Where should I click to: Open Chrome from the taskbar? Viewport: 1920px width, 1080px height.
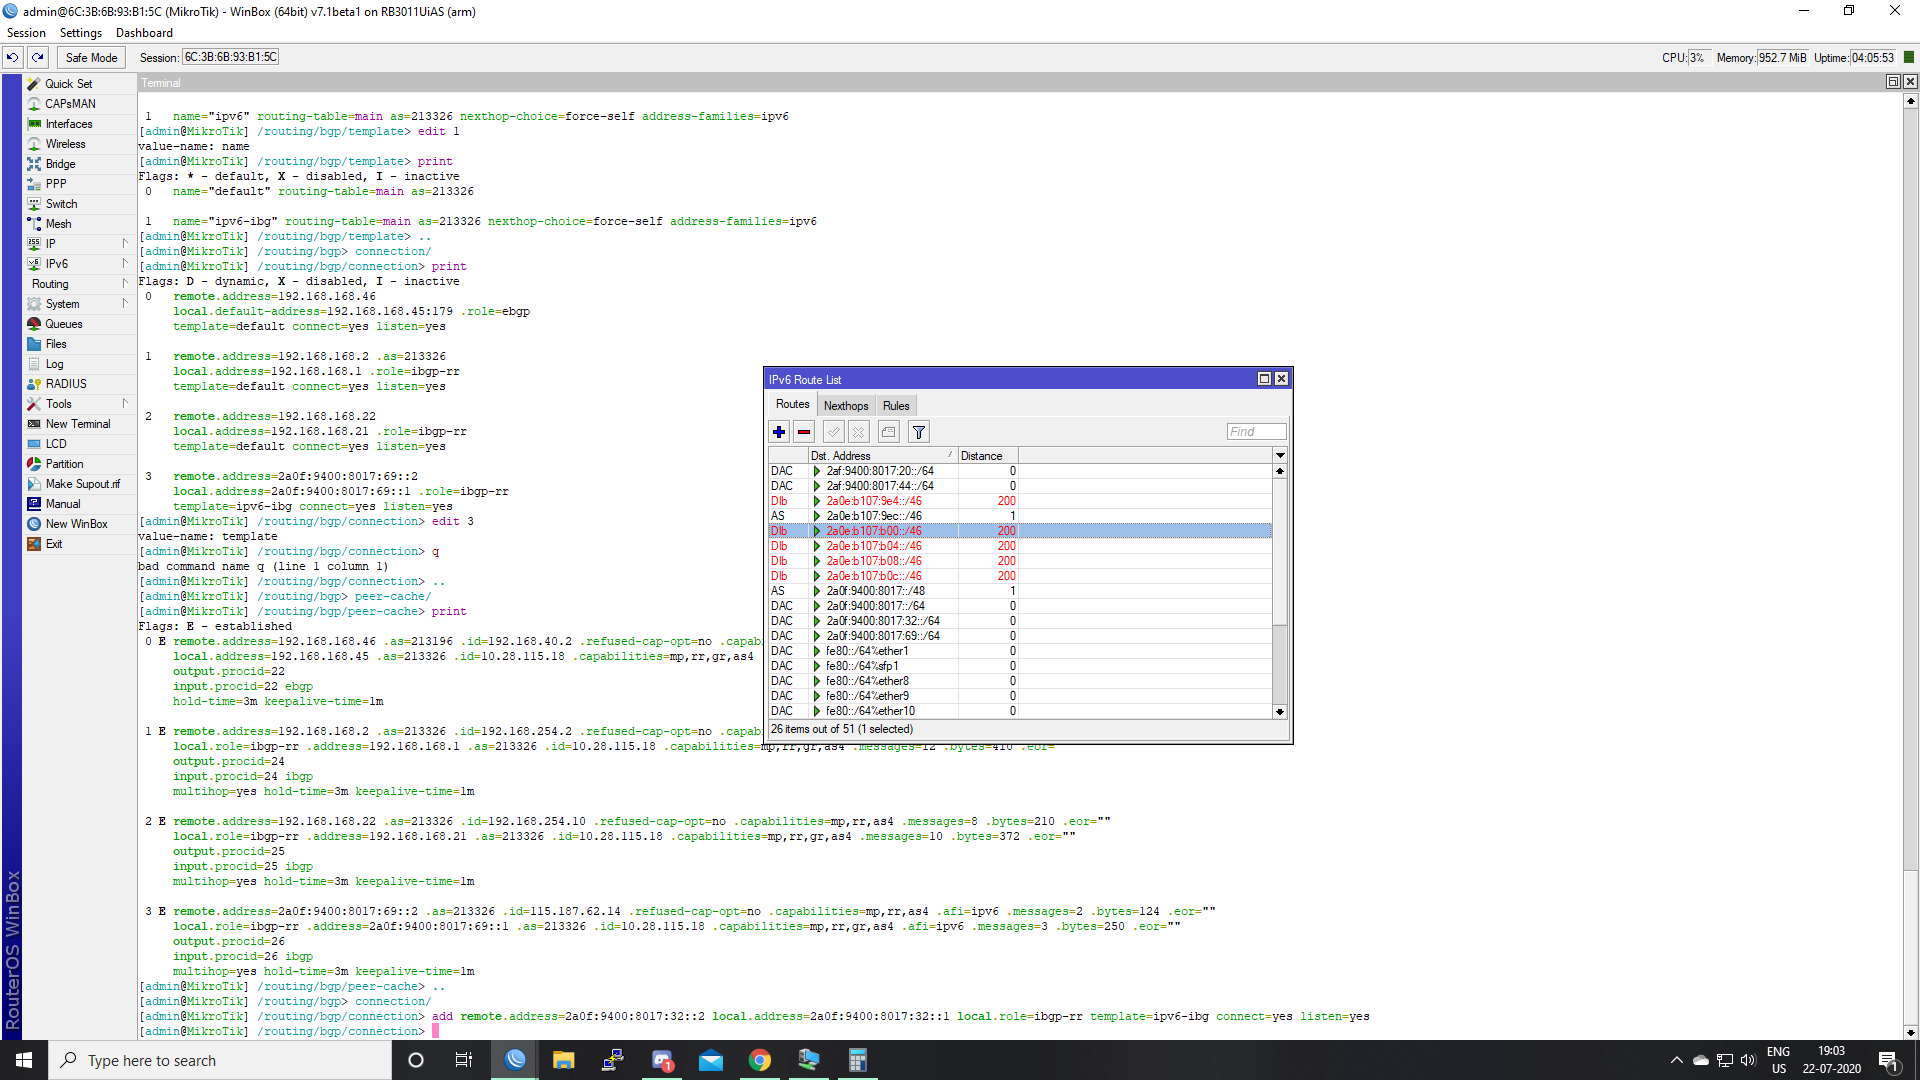[760, 1060]
